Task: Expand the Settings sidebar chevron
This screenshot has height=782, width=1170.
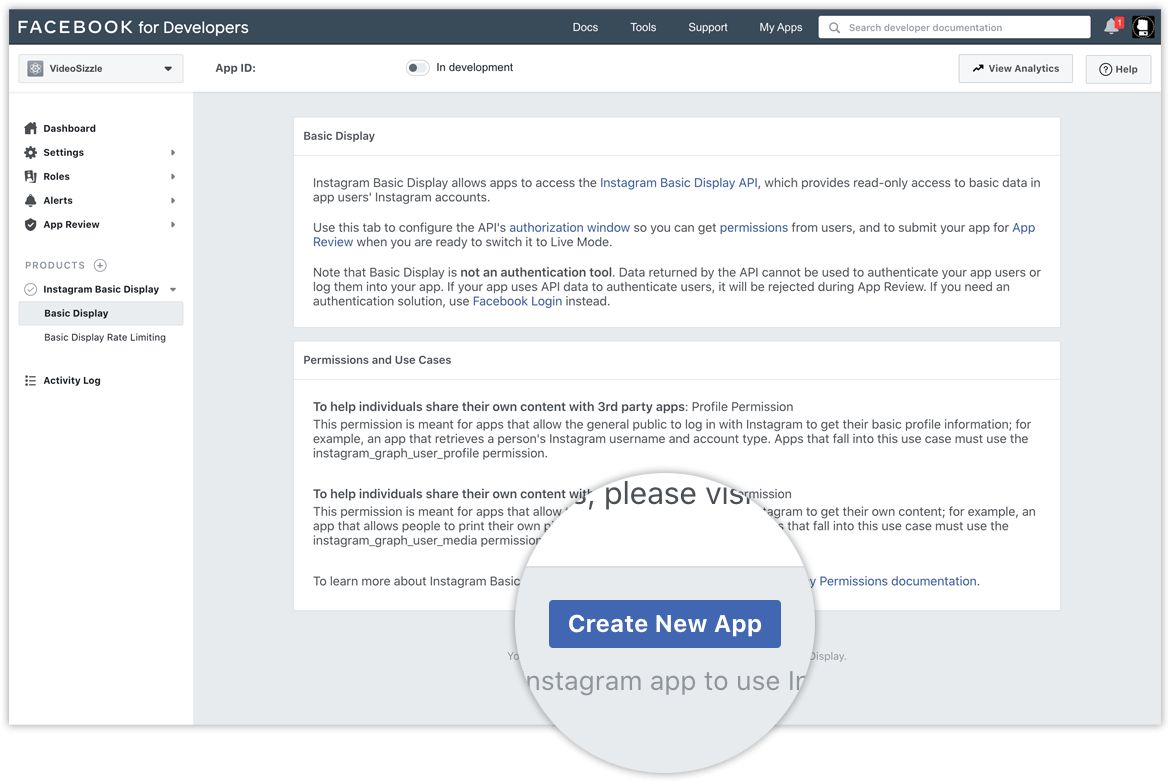Action: click(172, 152)
